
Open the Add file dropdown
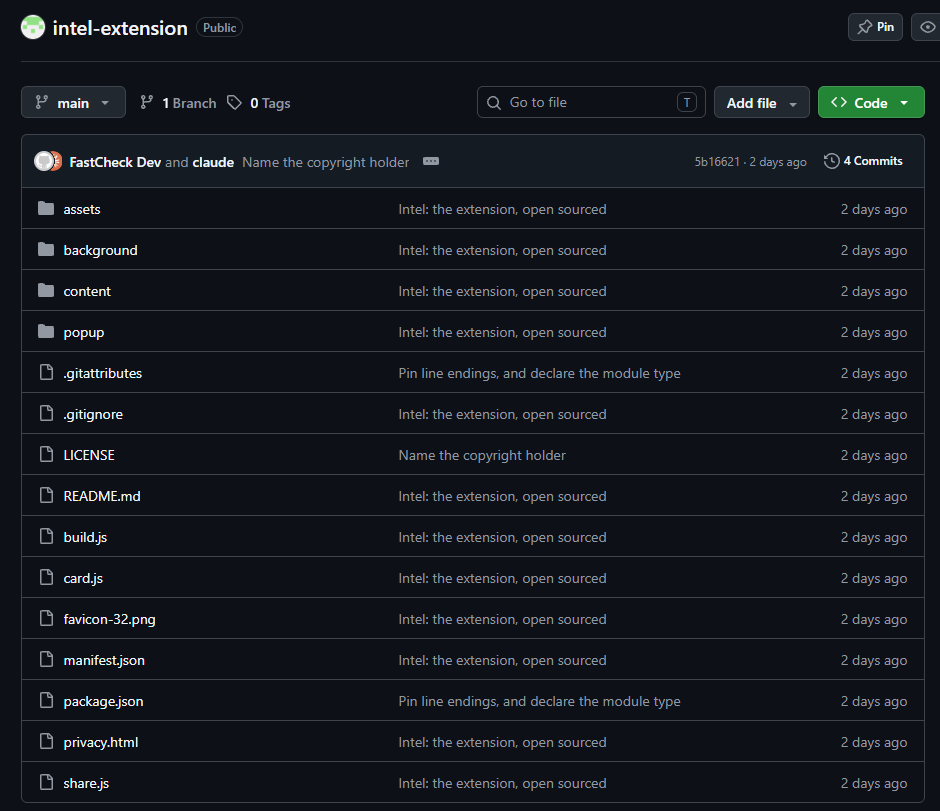tap(761, 102)
